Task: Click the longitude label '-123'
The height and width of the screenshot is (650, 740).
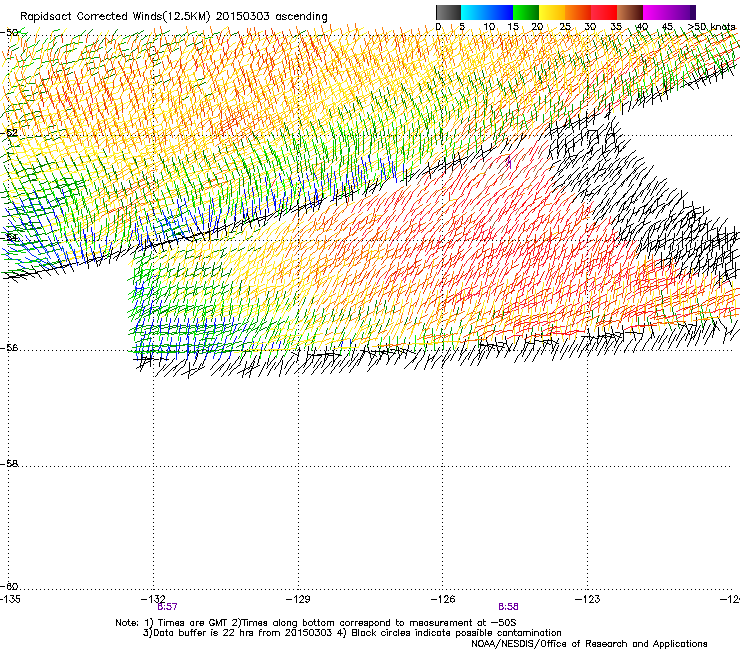Action: point(588,599)
